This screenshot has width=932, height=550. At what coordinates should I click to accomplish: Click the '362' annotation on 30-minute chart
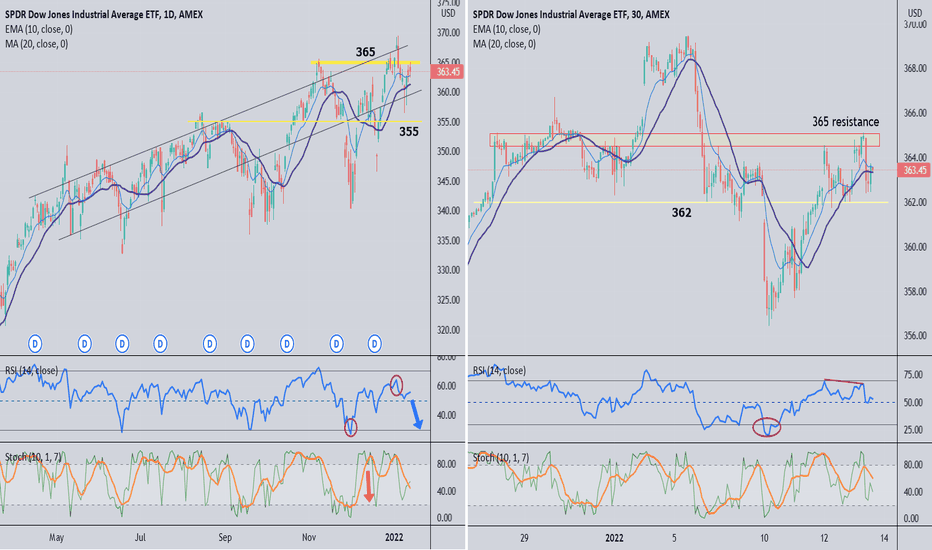[x=681, y=213]
